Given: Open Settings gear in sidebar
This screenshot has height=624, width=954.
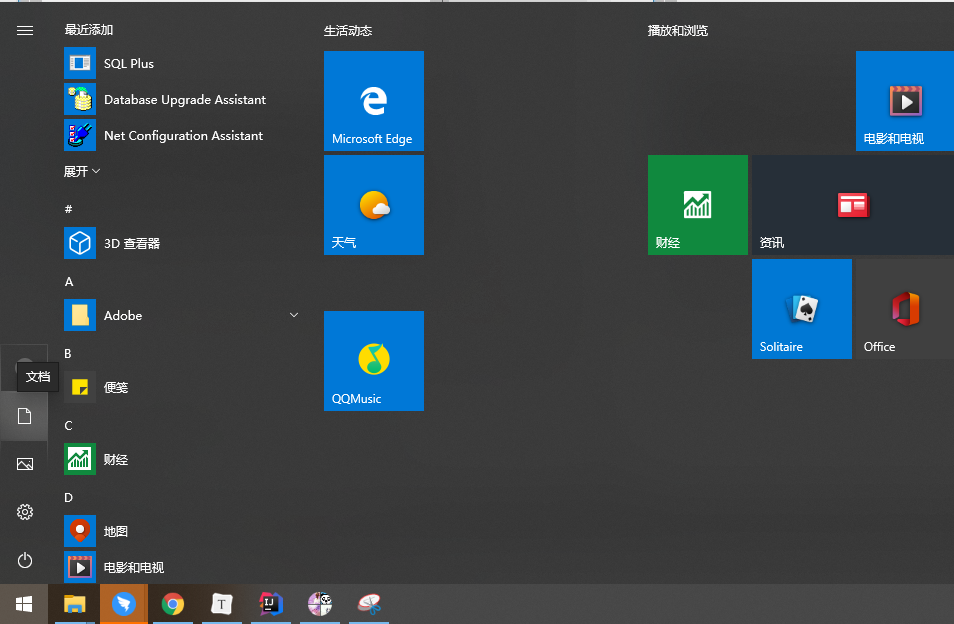Looking at the screenshot, I should 24,512.
